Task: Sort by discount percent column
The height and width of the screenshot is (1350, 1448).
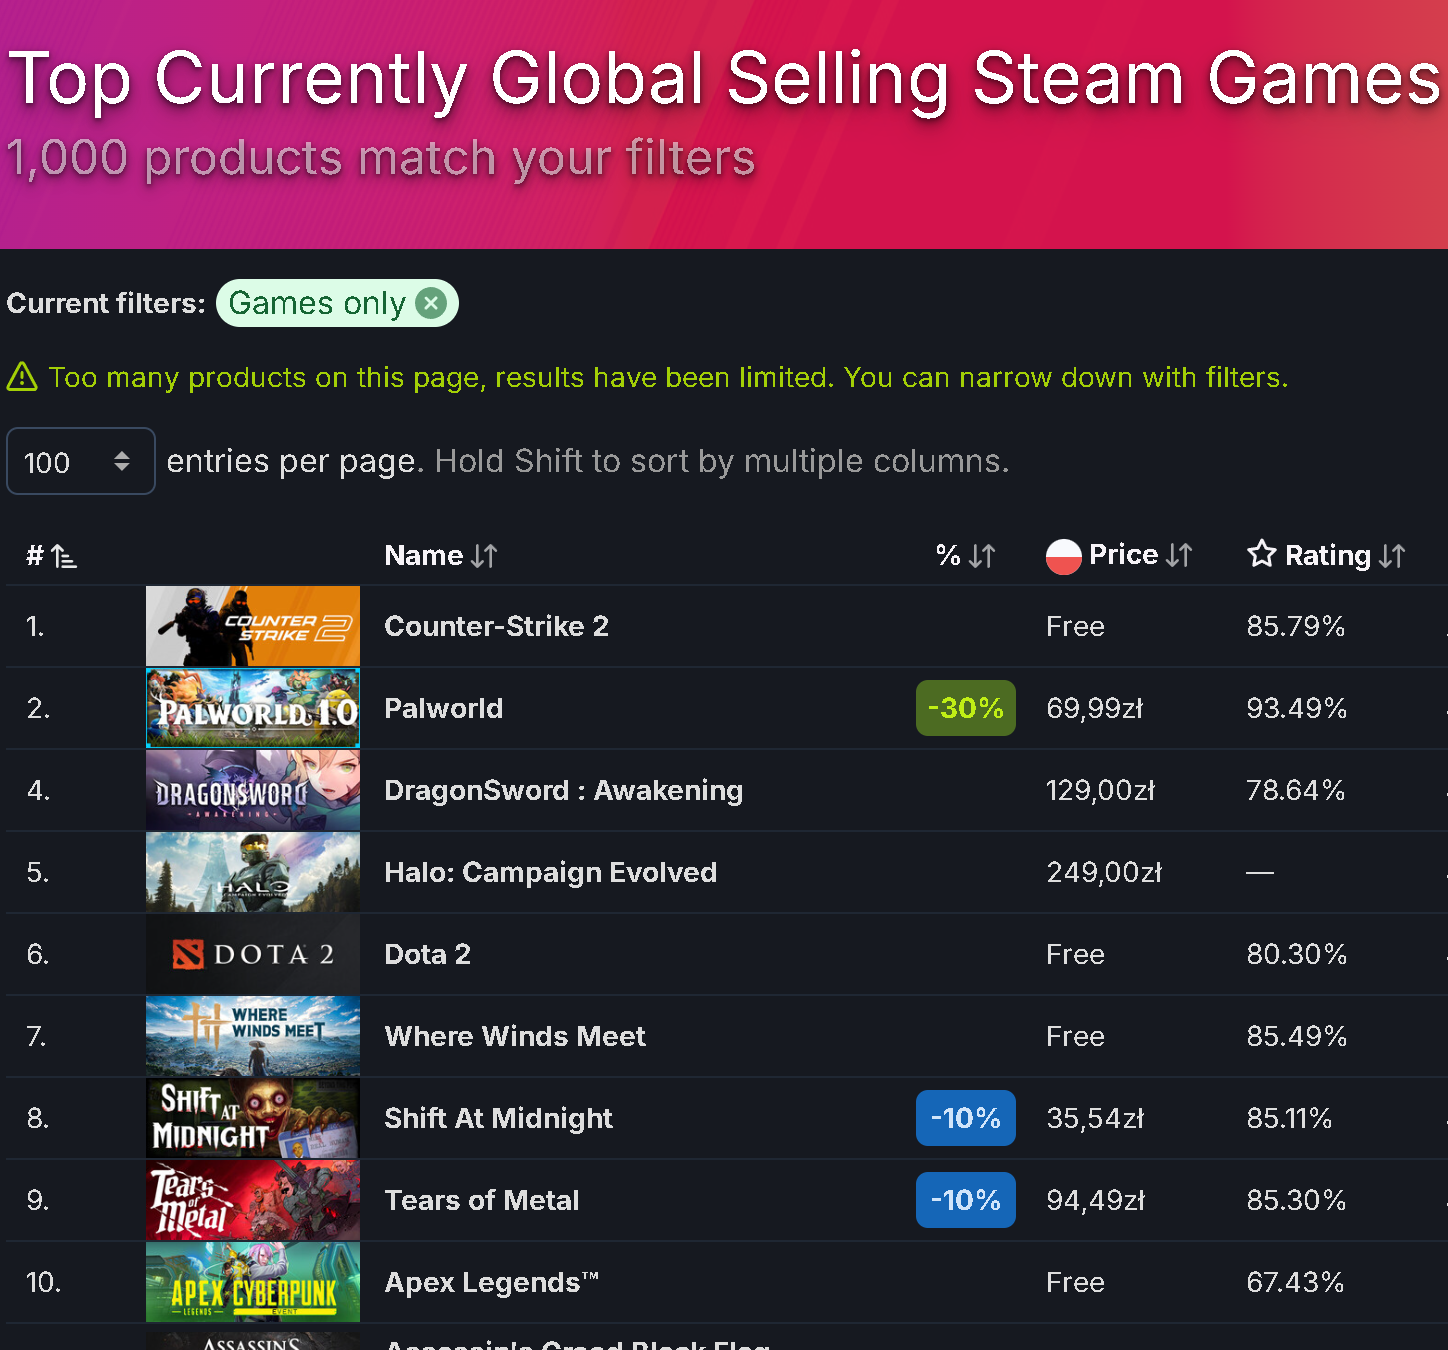Action: (x=966, y=556)
